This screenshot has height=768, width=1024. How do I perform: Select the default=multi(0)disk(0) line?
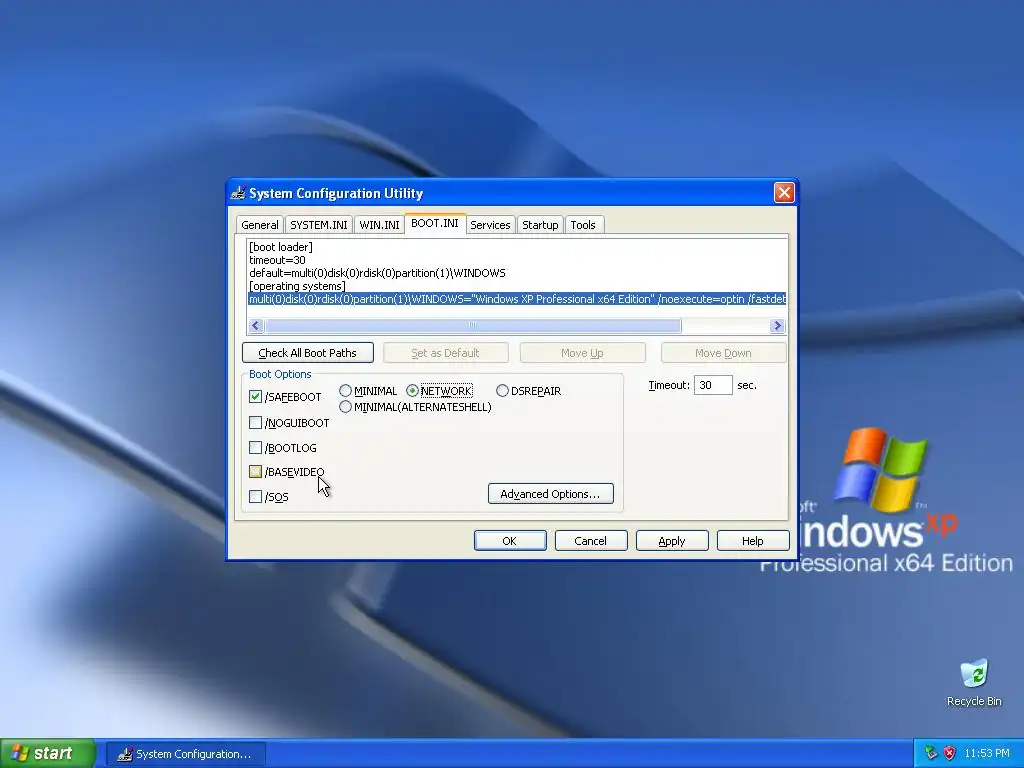pyautogui.click(x=377, y=273)
